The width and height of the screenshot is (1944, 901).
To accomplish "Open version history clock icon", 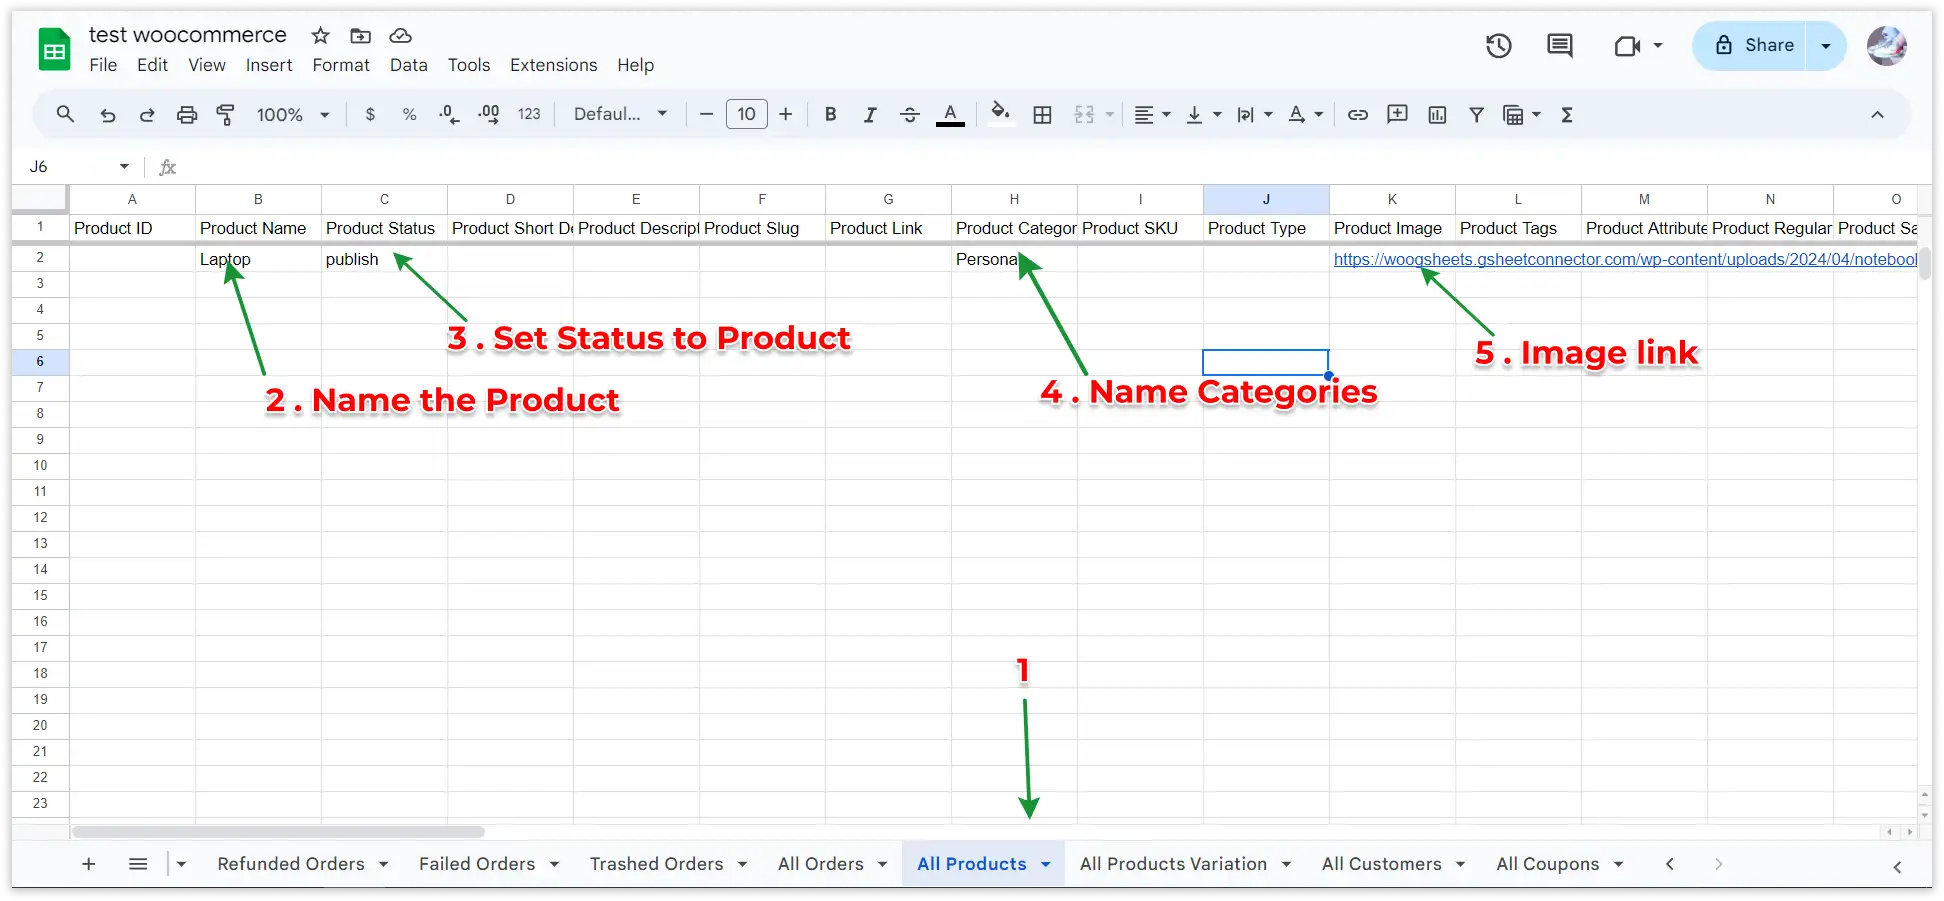I will (x=1498, y=46).
